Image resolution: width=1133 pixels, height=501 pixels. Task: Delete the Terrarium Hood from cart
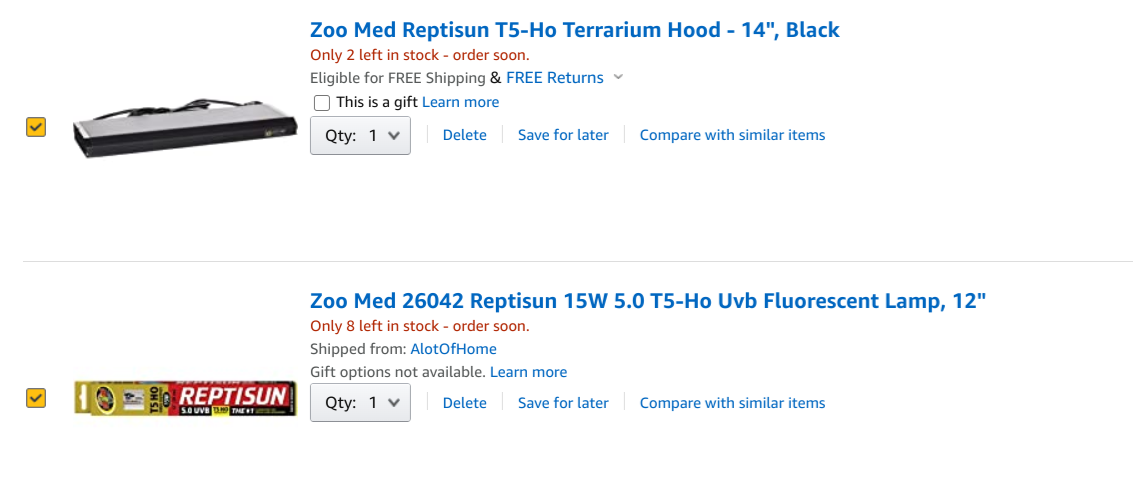464,135
